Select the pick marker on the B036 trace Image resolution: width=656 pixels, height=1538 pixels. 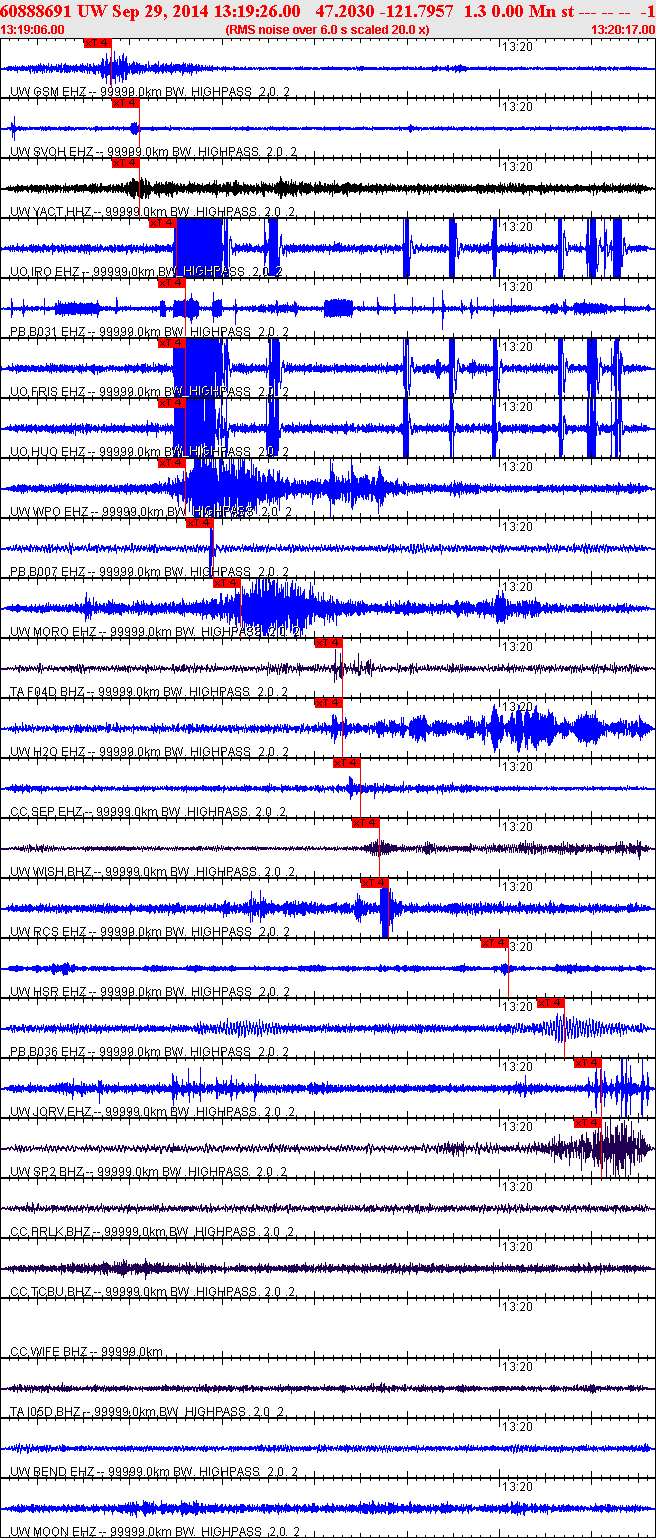point(551,1003)
